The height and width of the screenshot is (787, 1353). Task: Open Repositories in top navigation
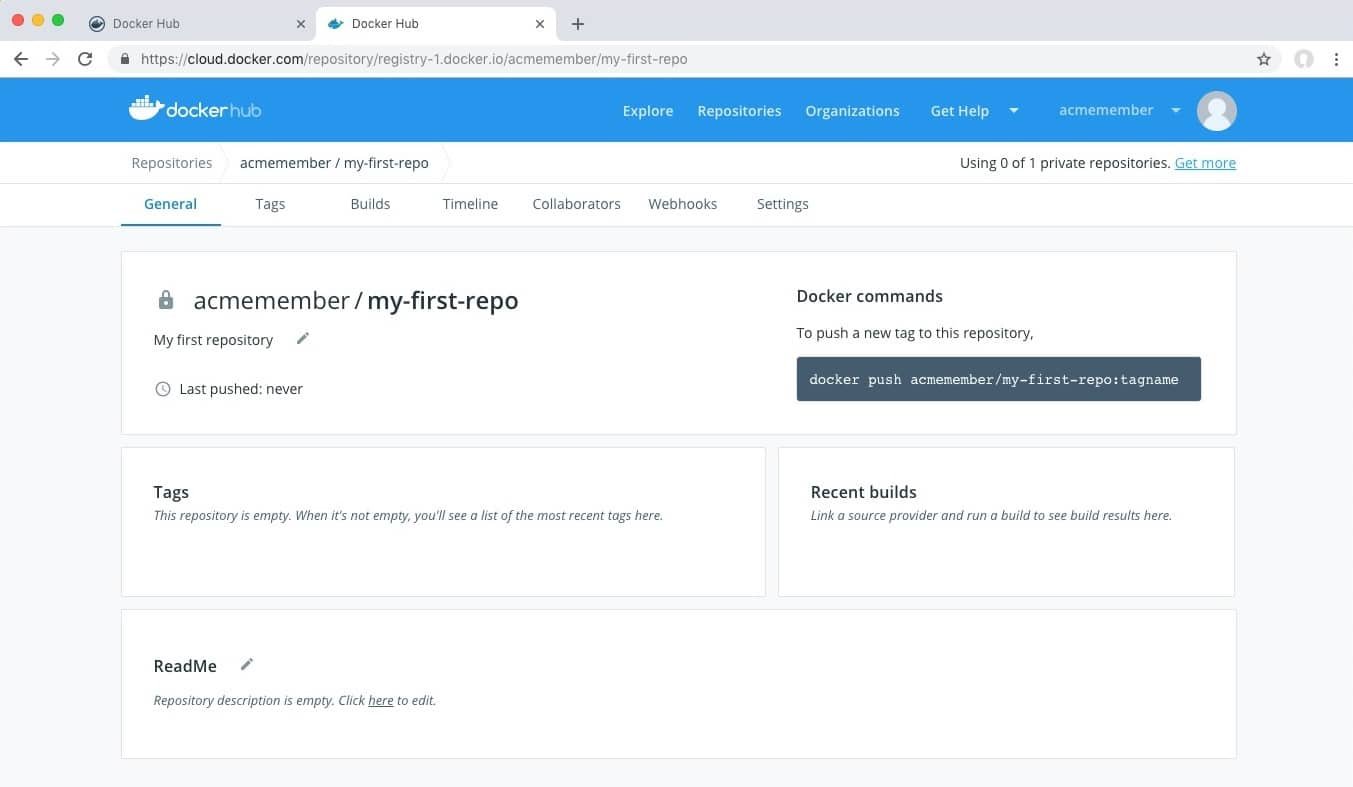(739, 111)
